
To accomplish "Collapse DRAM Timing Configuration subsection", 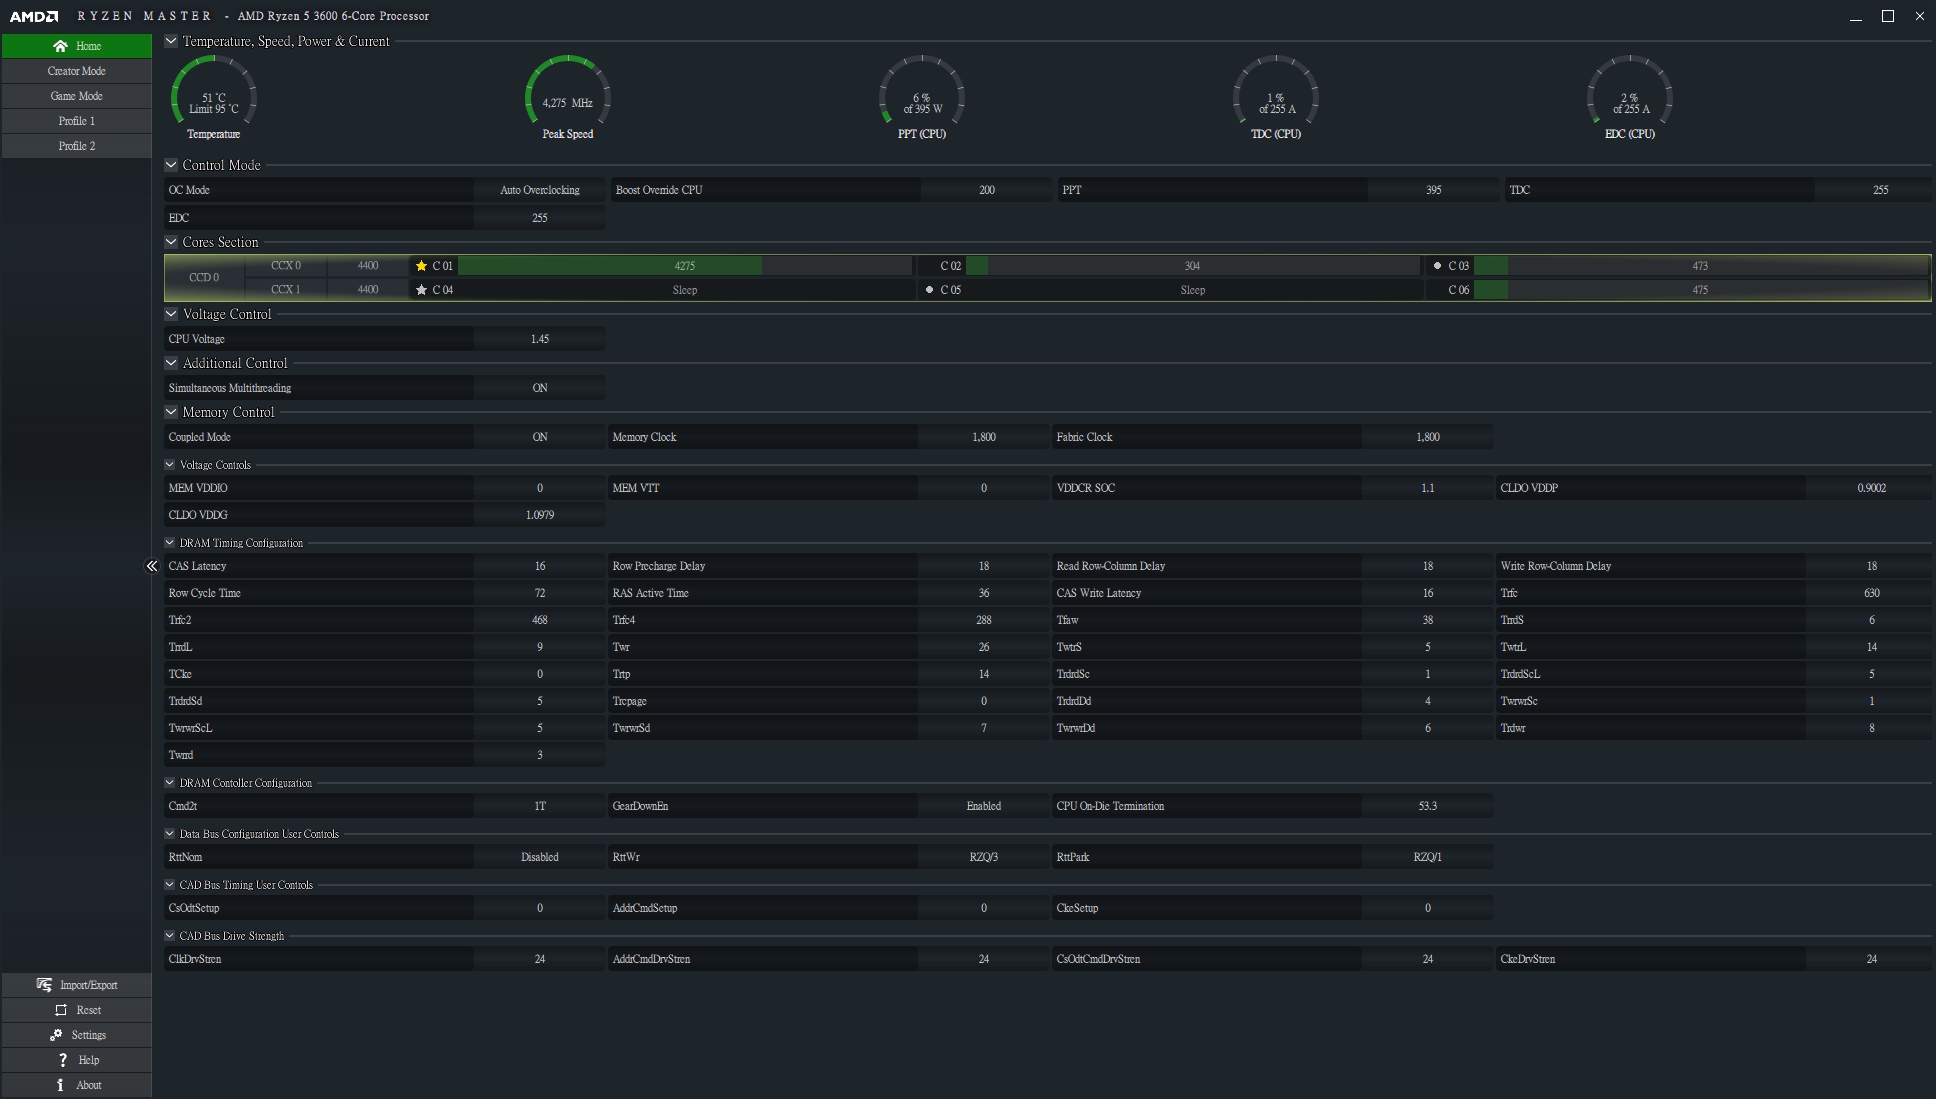I will click(x=170, y=543).
